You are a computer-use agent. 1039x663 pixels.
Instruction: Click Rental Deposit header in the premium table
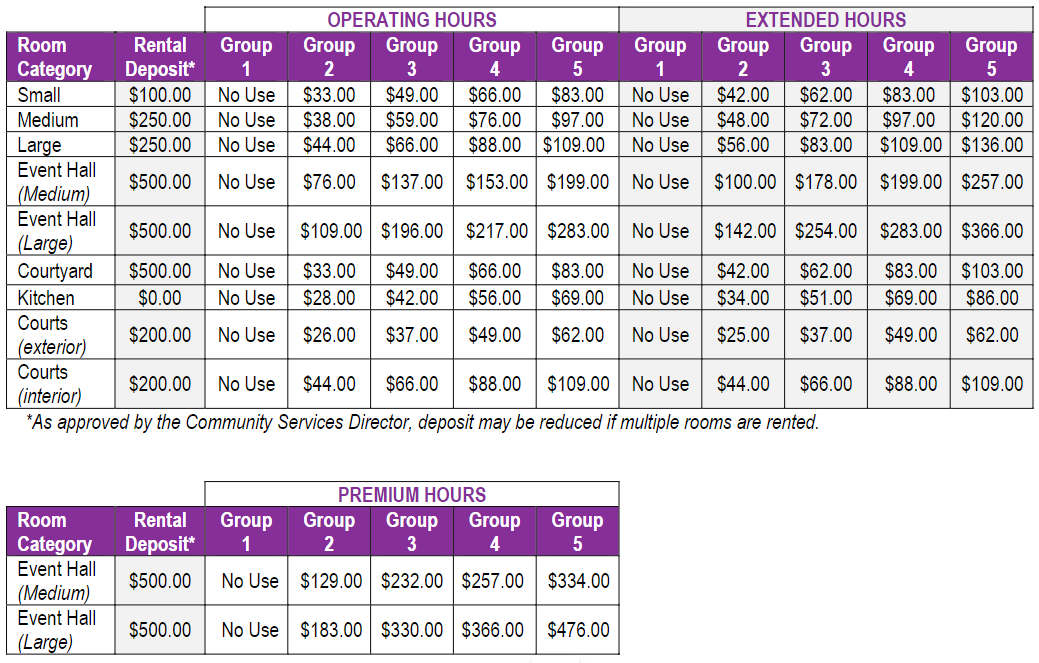point(160,532)
